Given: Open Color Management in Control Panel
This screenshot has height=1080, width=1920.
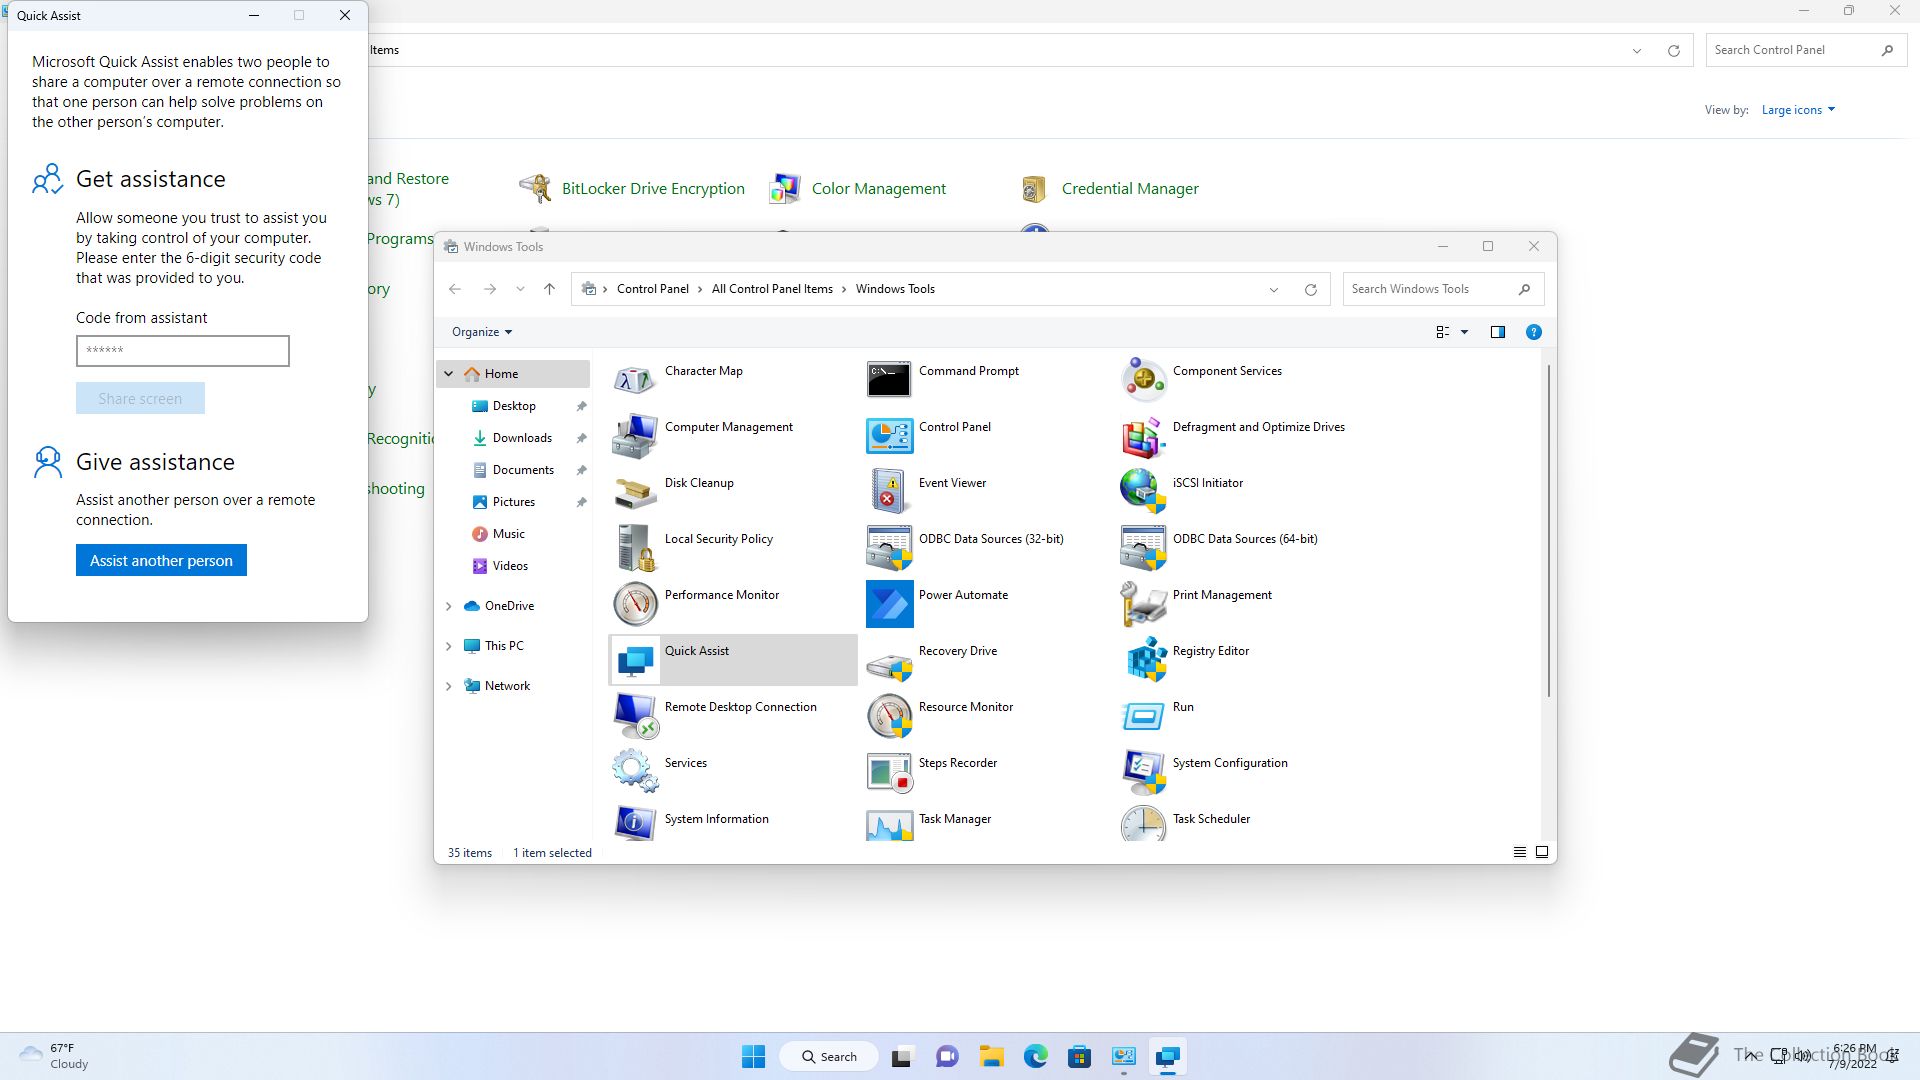Looking at the screenshot, I should [878, 189].
